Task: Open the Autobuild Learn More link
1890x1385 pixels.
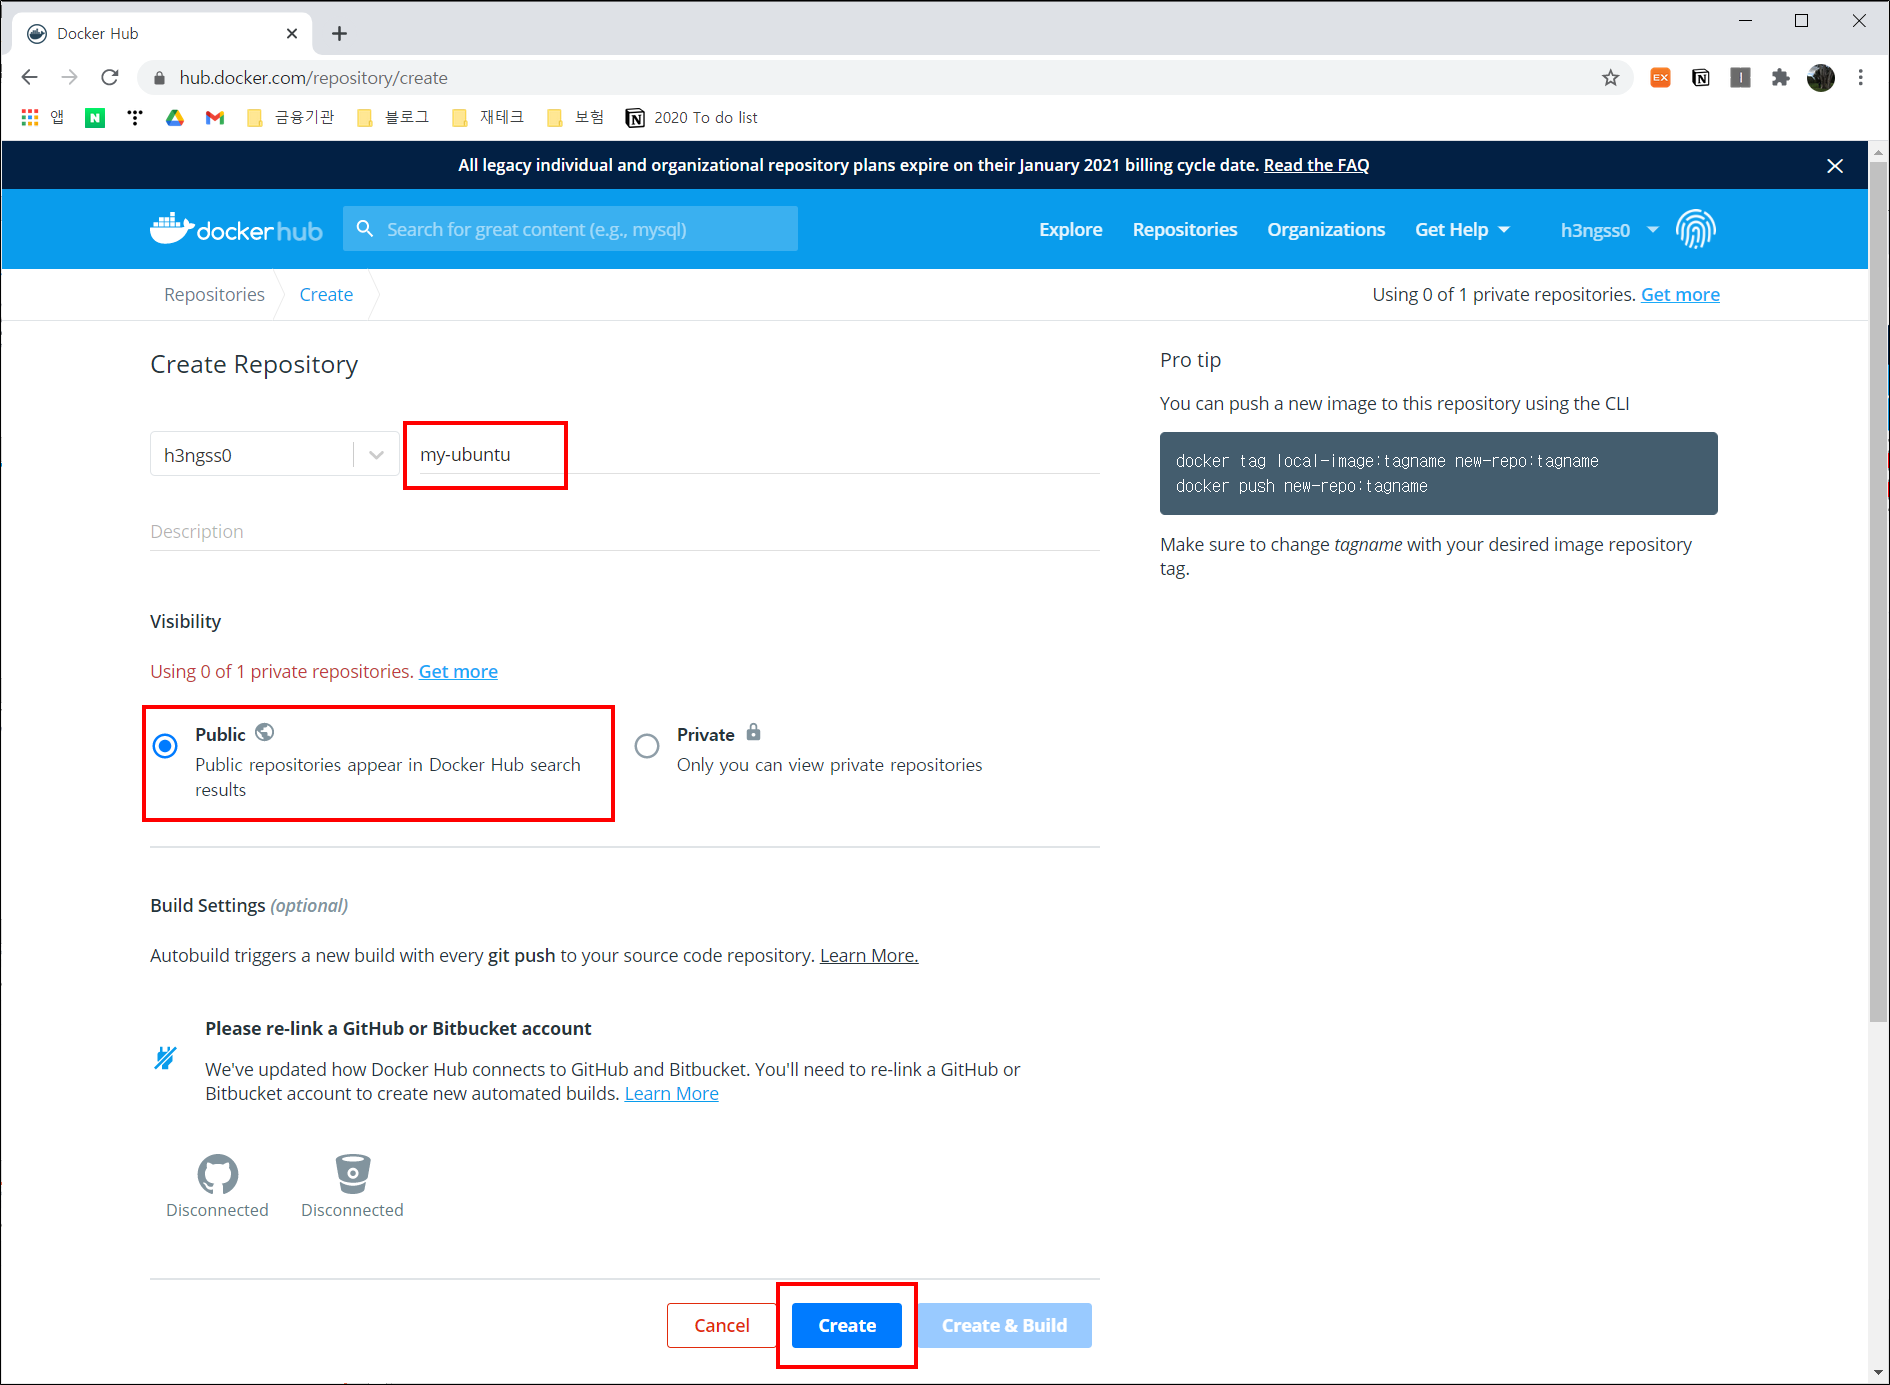Action: click(x=869, y=956)
